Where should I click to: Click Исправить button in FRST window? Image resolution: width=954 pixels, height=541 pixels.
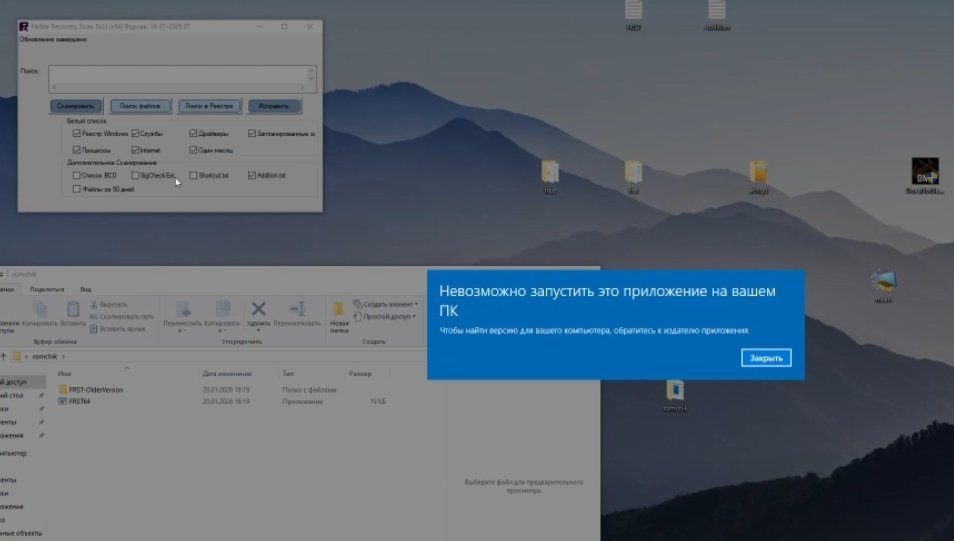coord(274,106)
